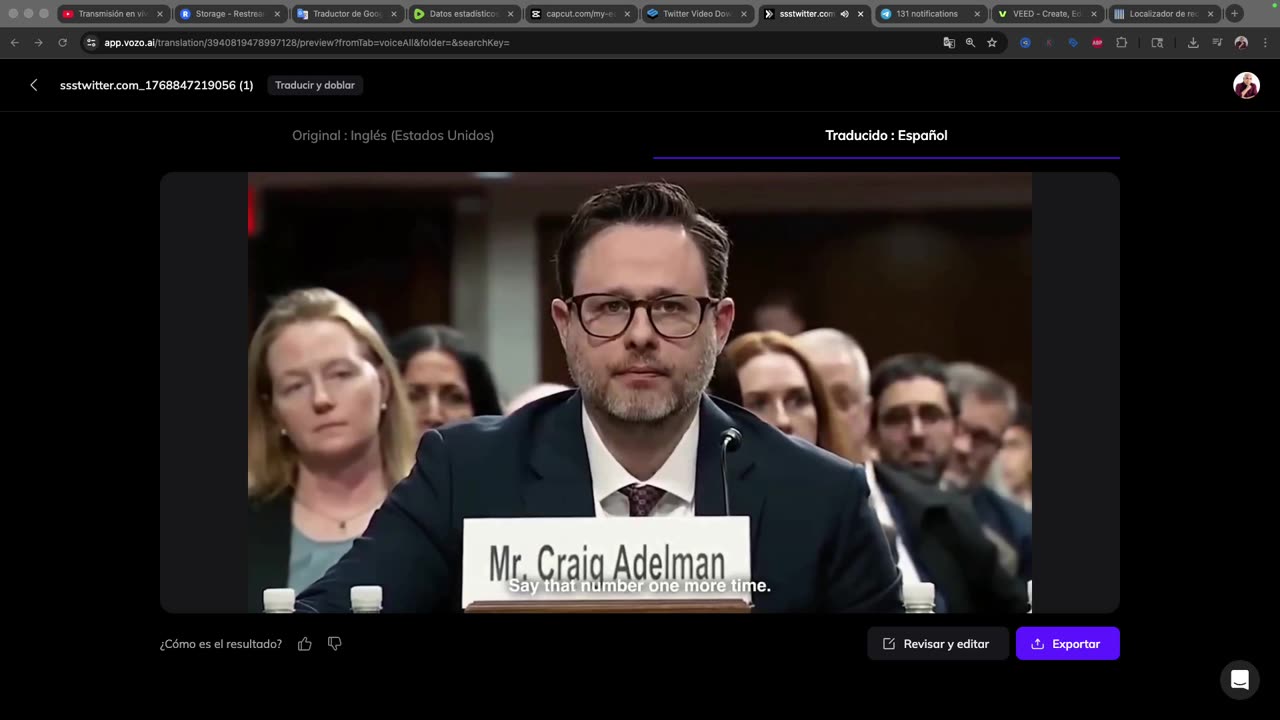Image resolution: width=1280 pixels, height=720 pixels.
Task: Open the media control playlist icon
Action: pos(1217,43)
